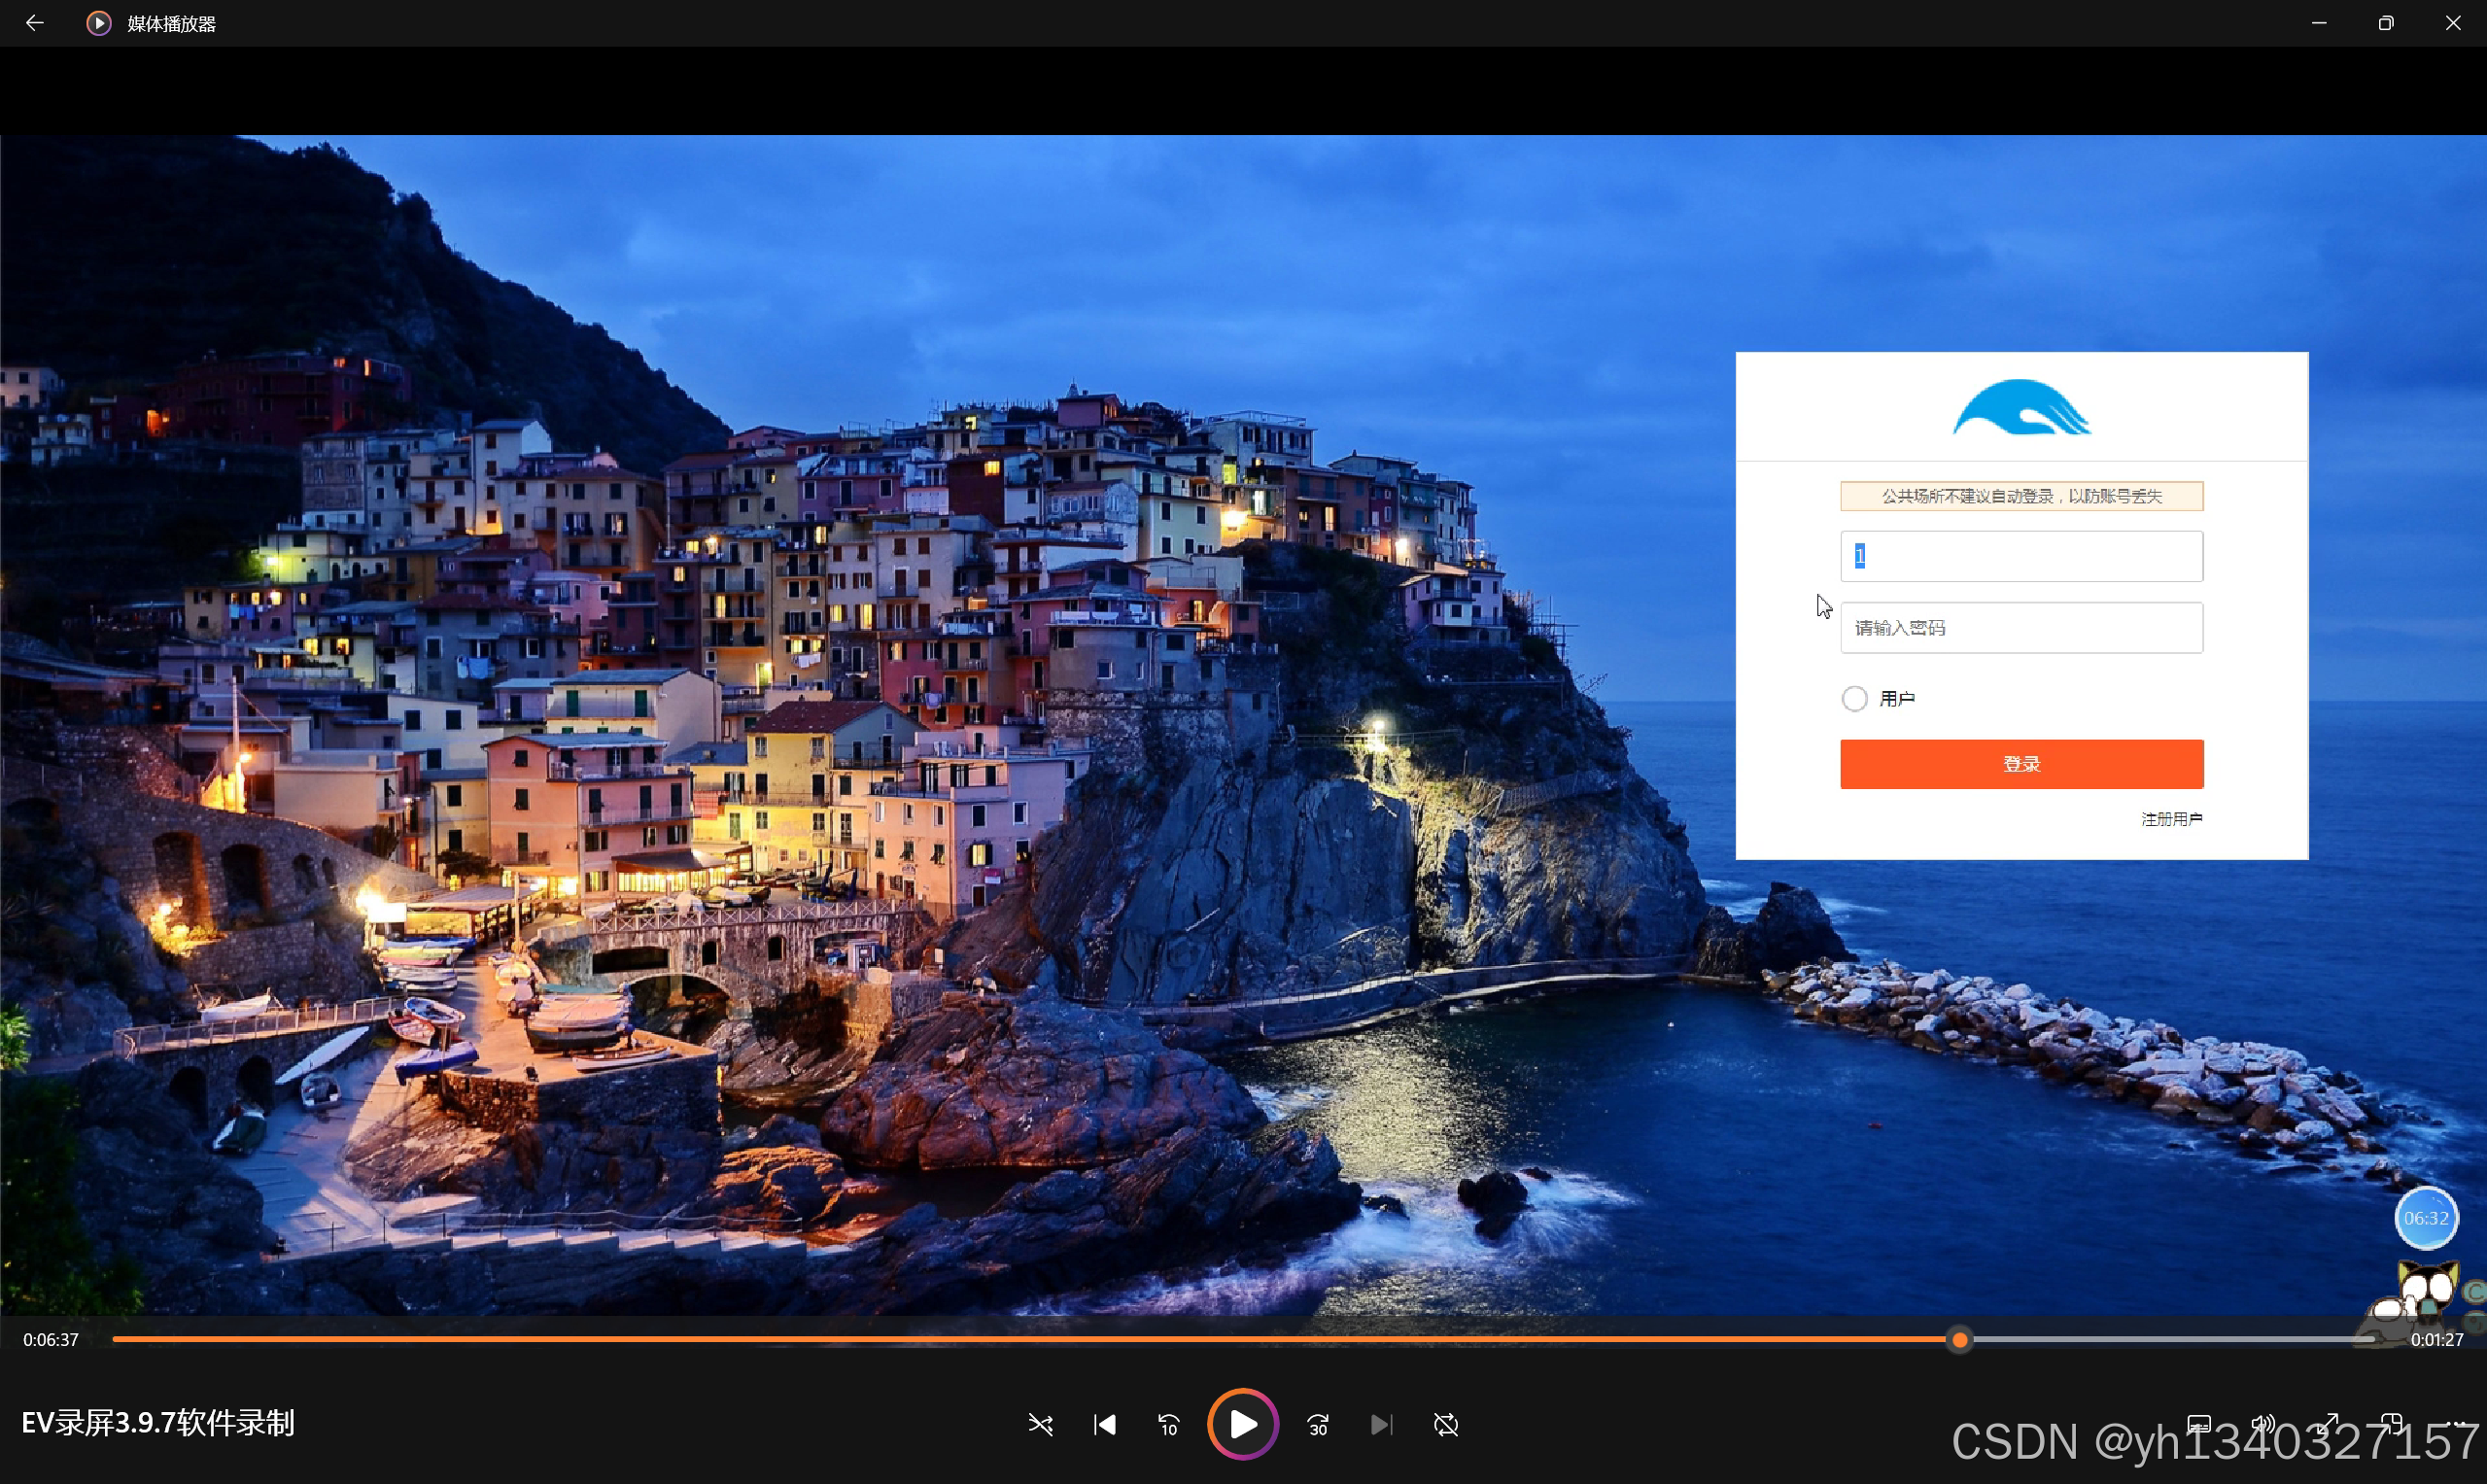Screen dimensions: 2487x1484
Task: Rewind 10 seconds
Action: [1168, 1424]
